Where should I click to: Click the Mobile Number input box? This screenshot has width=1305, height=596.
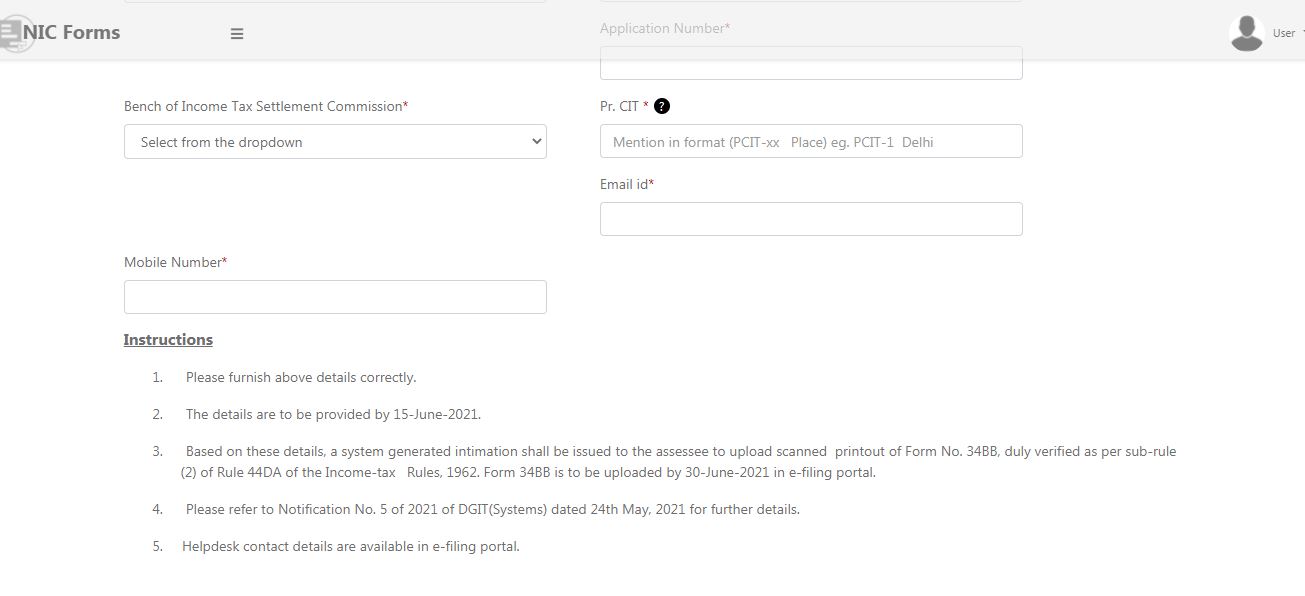334,296
